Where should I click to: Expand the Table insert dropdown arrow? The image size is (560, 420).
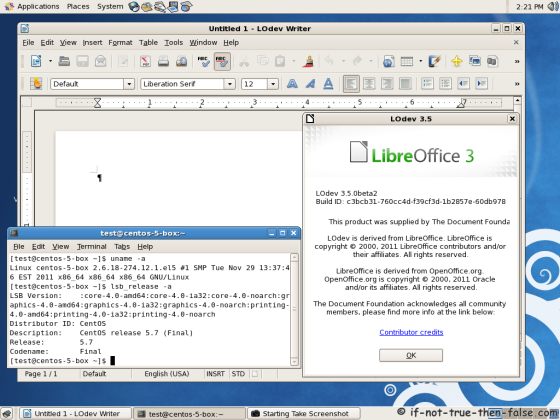[x=421, y=61]
